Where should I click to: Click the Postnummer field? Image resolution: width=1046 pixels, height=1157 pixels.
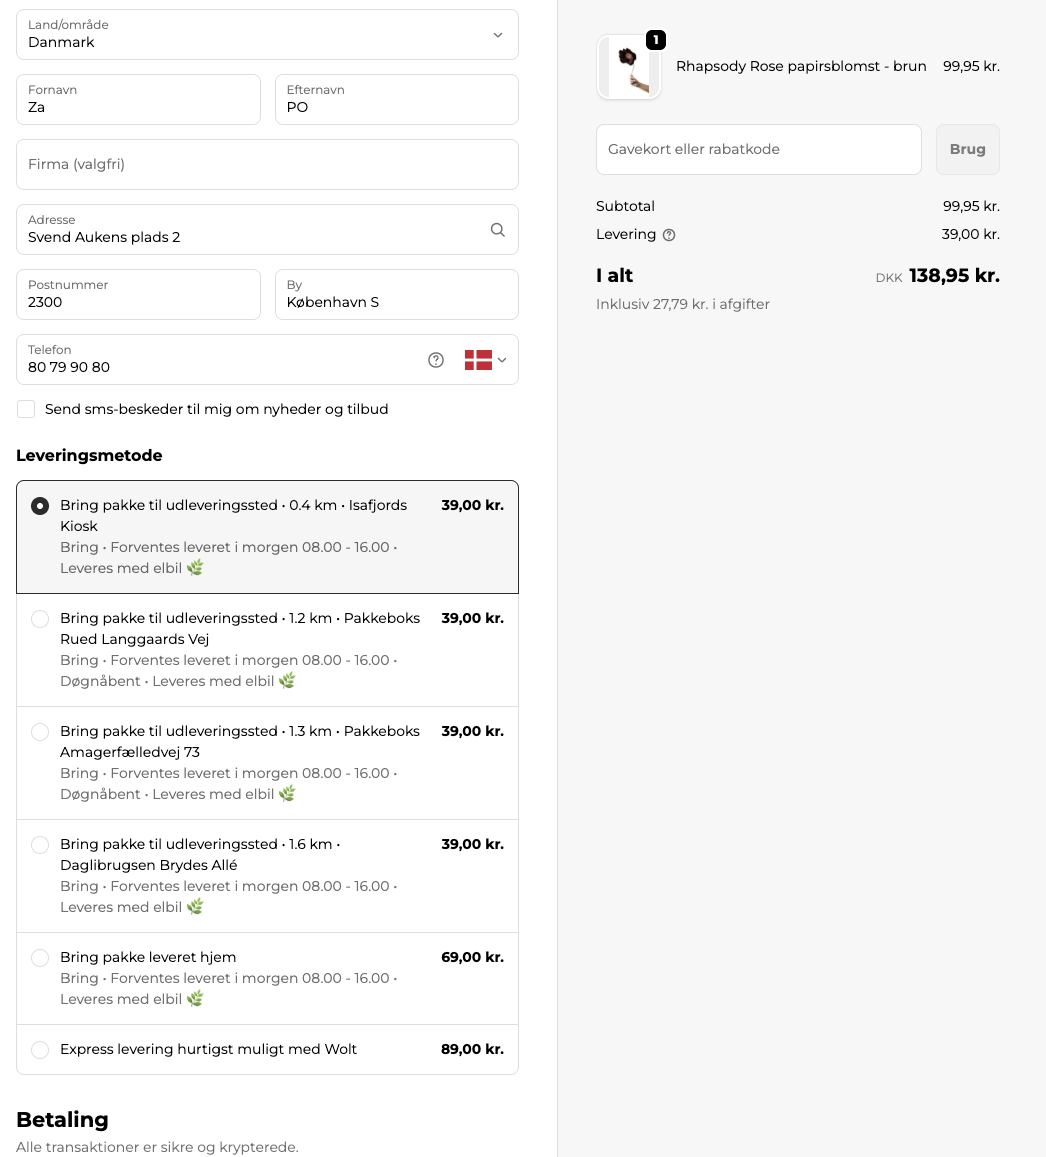138,294
